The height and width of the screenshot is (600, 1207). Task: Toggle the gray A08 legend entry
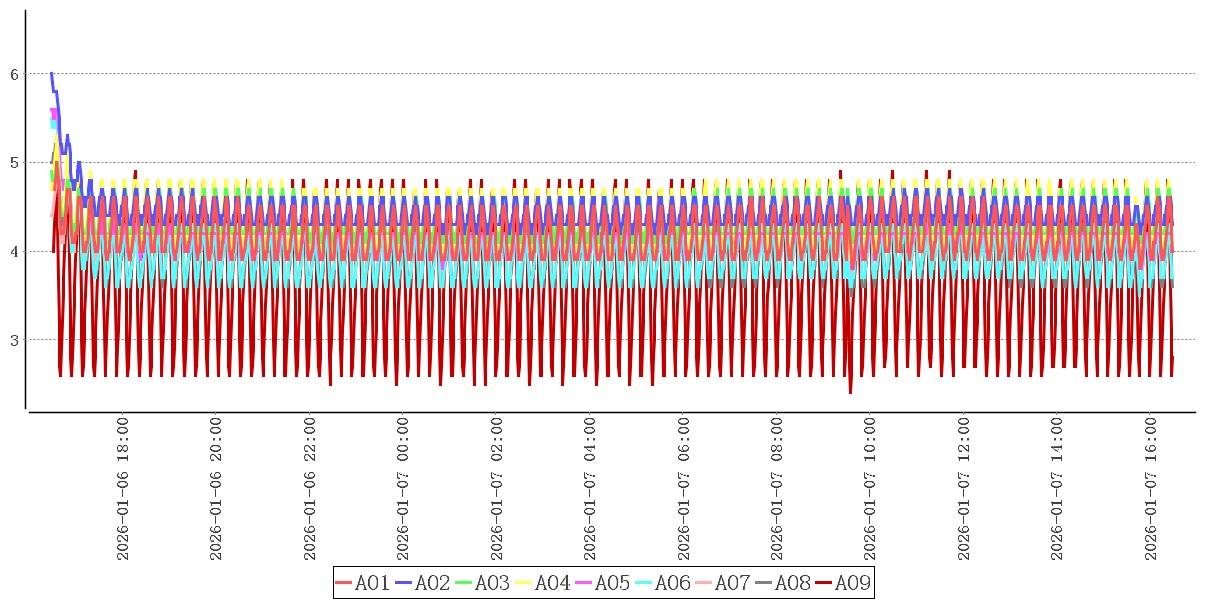pyautogui.click(x=783, y=583)
